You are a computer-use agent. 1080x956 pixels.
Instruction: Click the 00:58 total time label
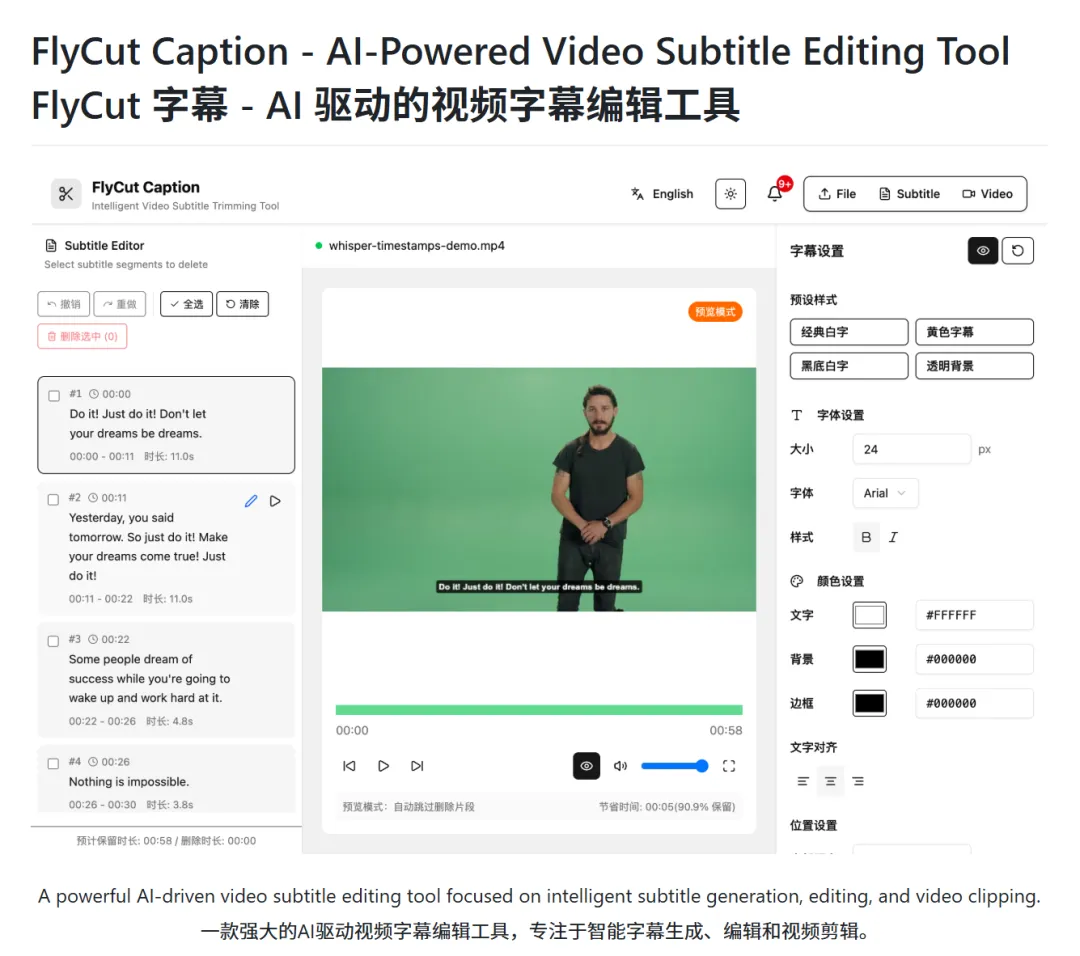[726, 731]
